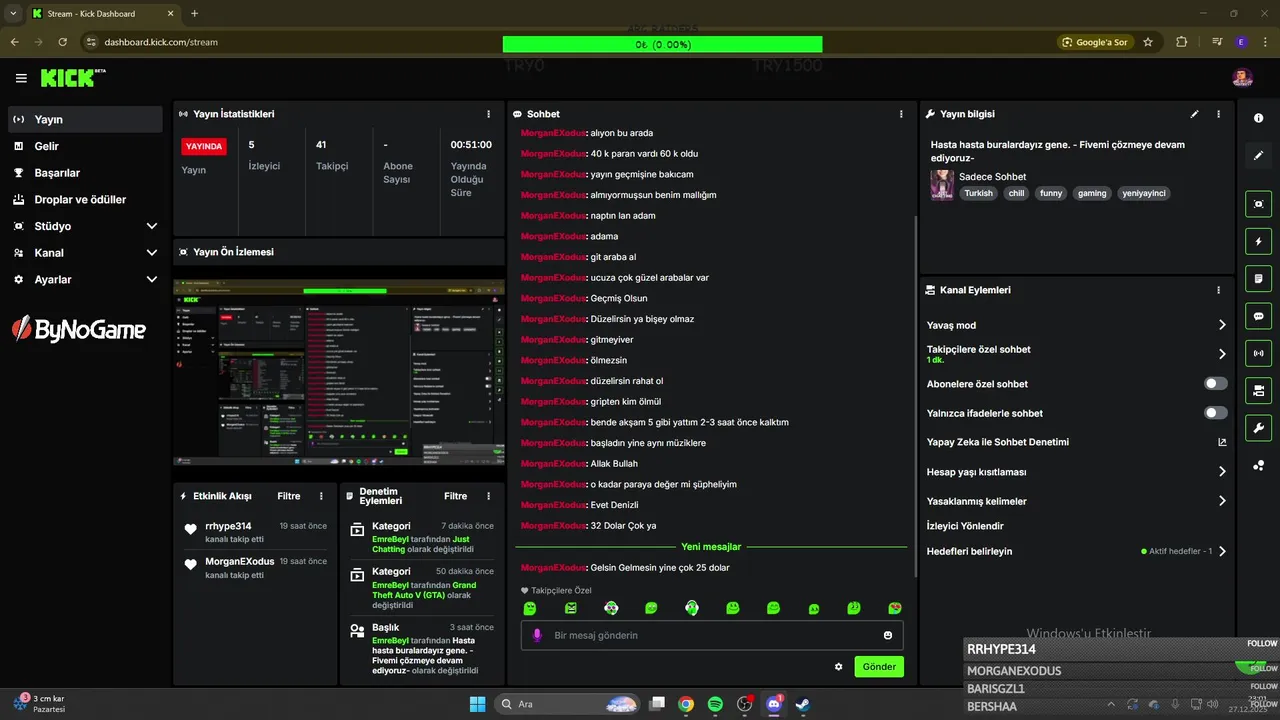Expand Hedefleri belirleyin active goals arrow

tap(1222, 551)
